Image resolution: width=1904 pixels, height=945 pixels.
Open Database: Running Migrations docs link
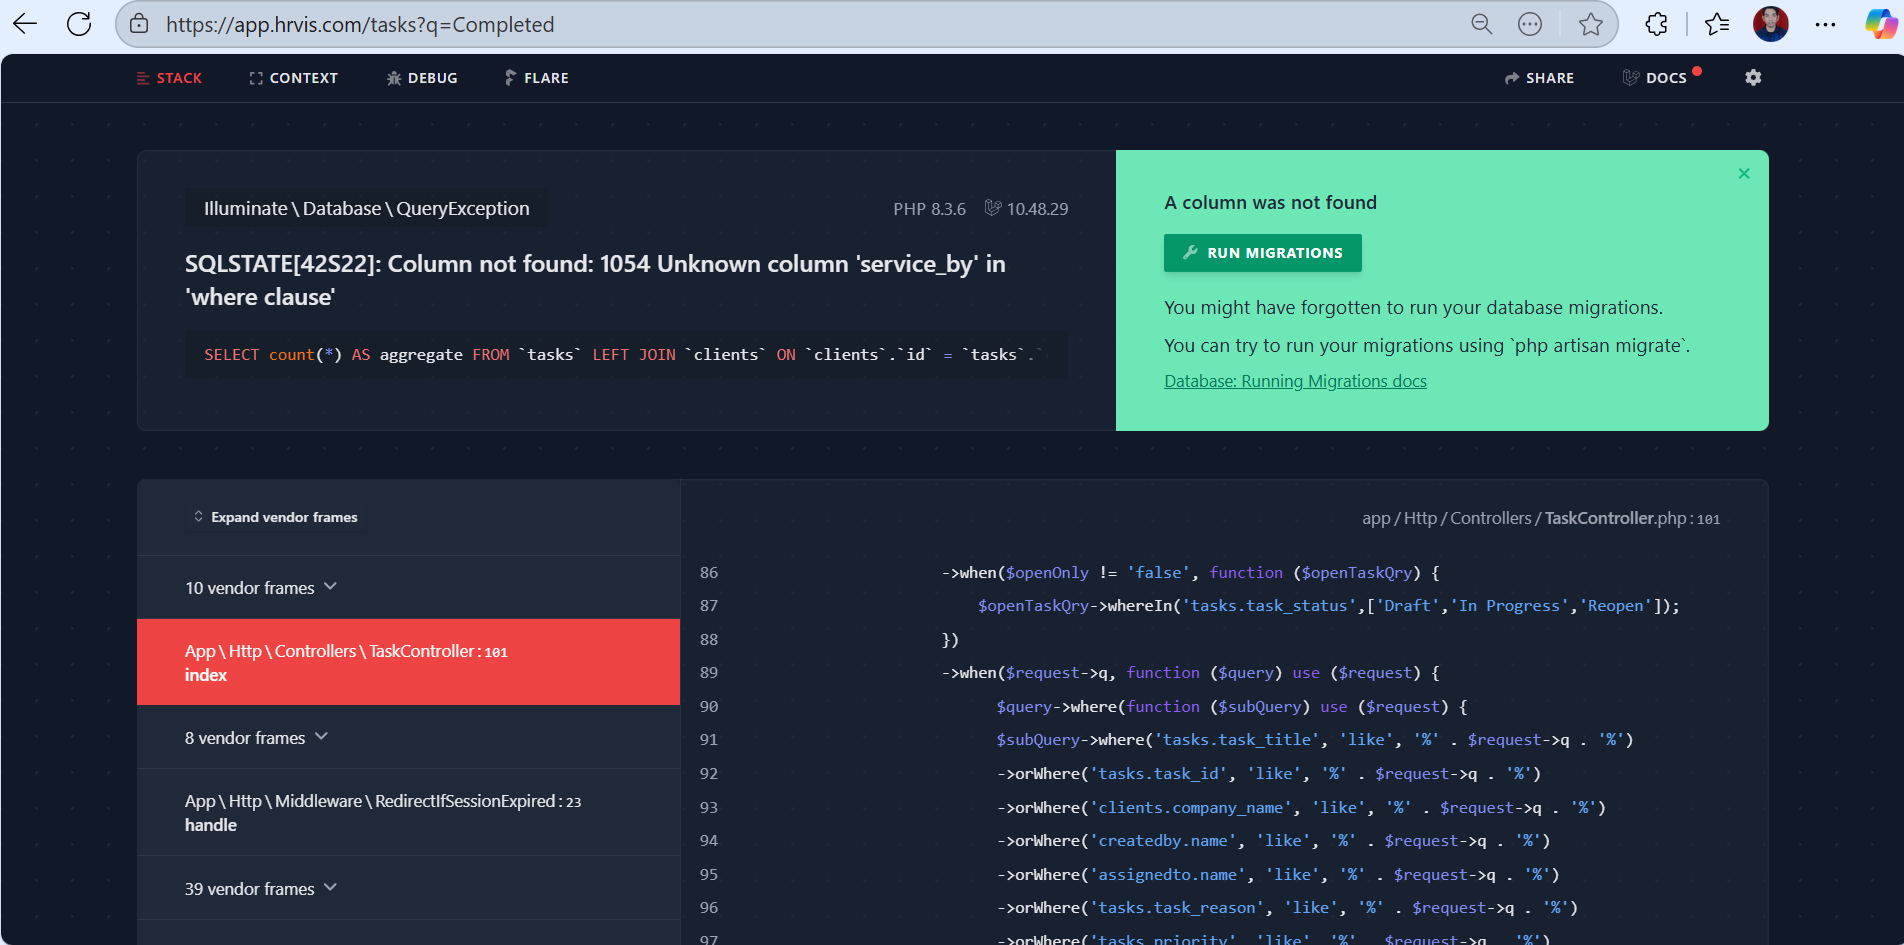1295,381
